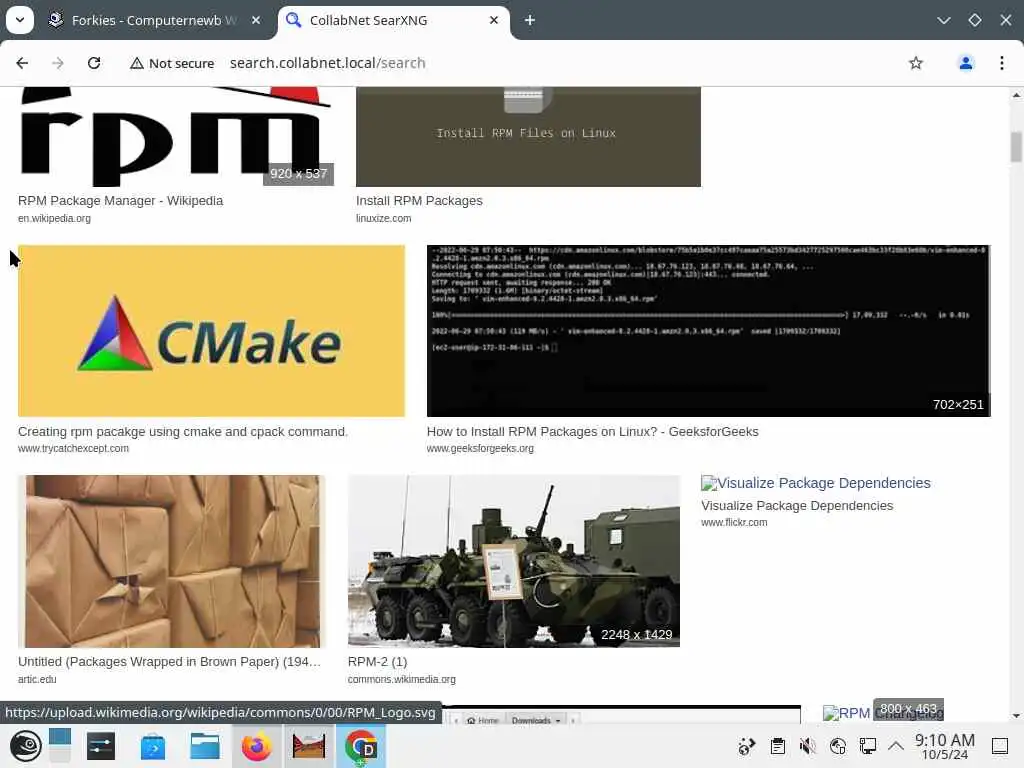Close the Forkies - Computernewb tab
The width and height of the screenshot is (1024, 768).
256,20
